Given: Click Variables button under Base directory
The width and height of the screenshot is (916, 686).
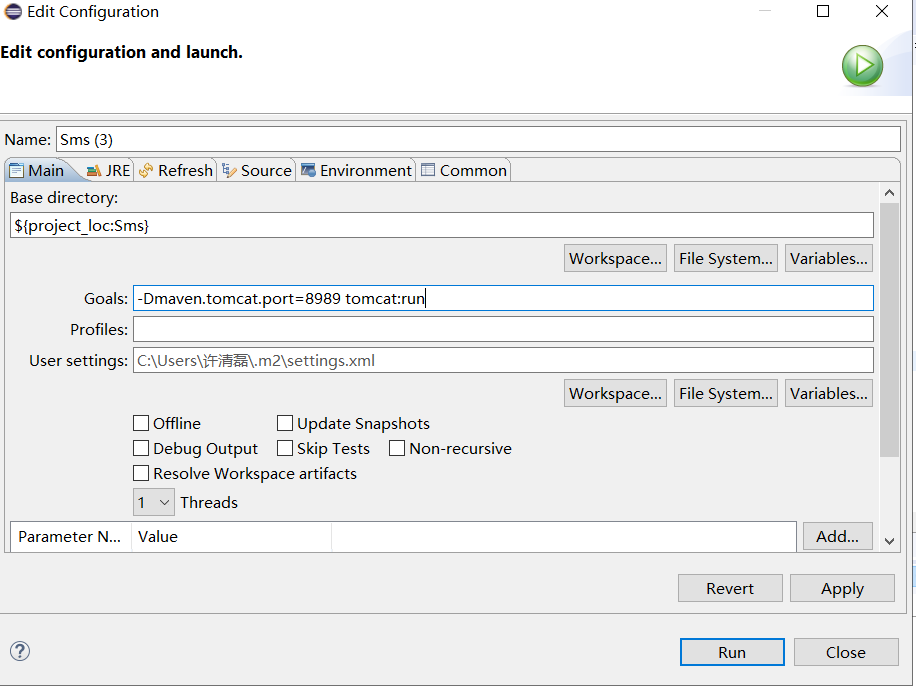Looking at the screenshot, I should point(828,258).
